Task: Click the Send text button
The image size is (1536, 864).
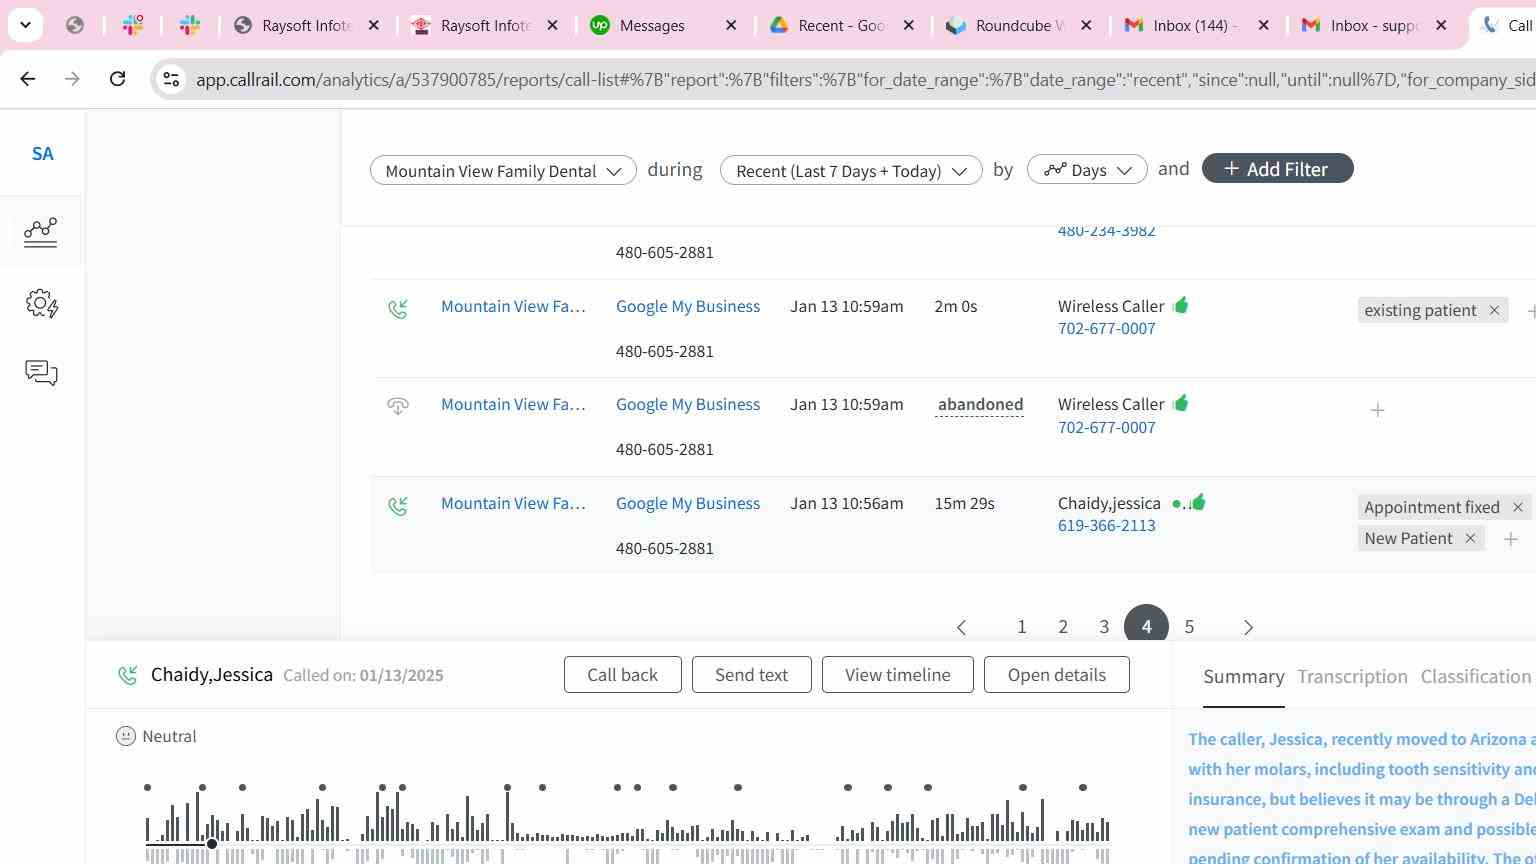Action: tap(751, 675)
